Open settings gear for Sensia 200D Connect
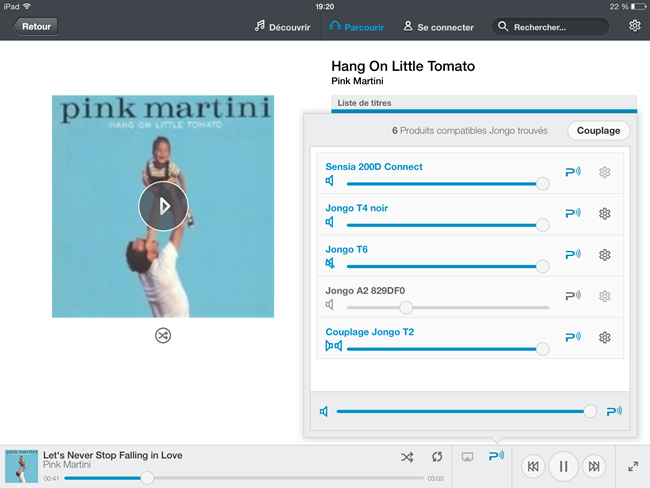Viewport: 650px width, 488px height. coord(605,172)
